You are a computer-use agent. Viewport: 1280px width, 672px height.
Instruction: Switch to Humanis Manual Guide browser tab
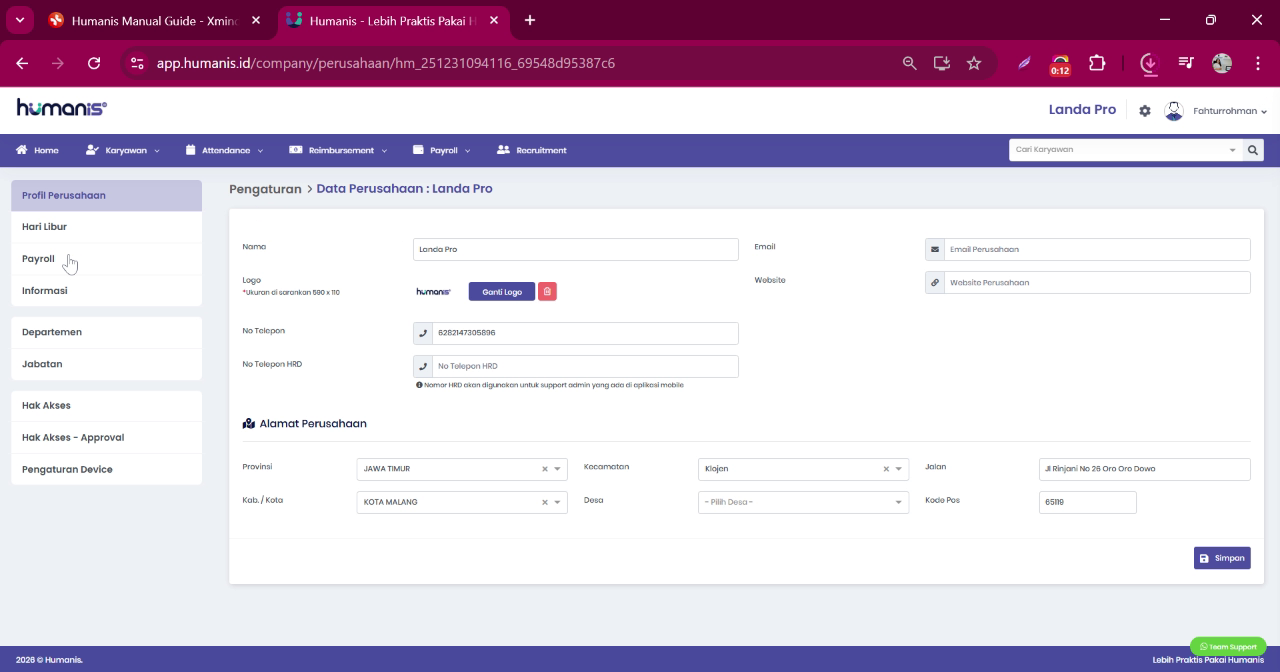[154, 20]
